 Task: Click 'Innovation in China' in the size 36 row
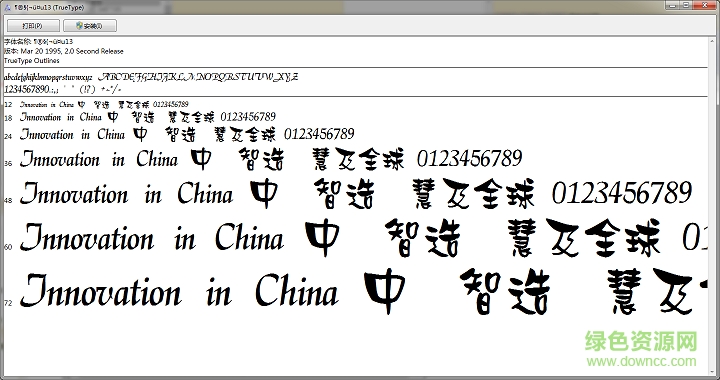[99, 159]
